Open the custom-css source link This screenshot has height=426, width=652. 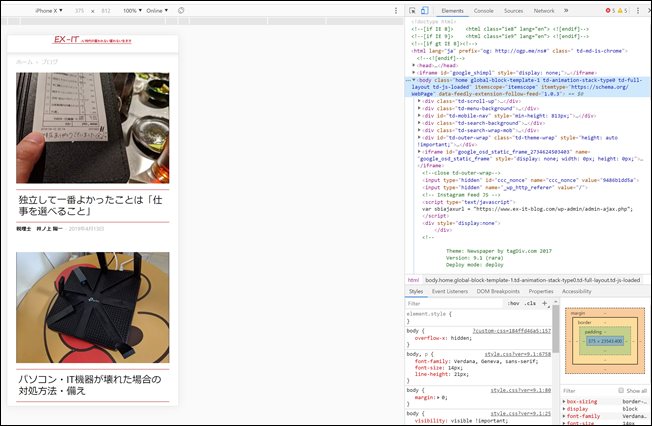(511, 331)
